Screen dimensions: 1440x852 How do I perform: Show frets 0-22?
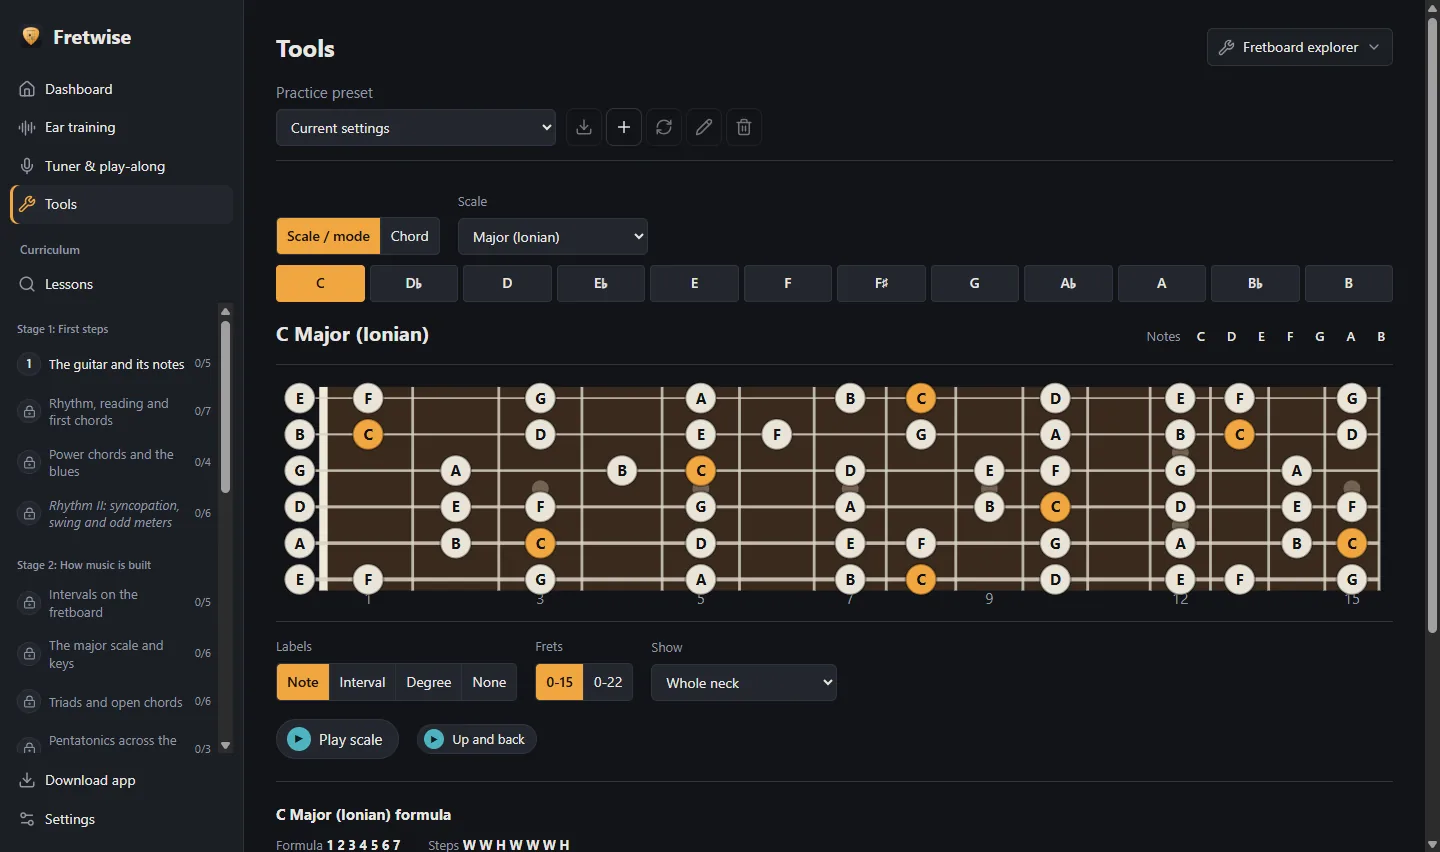(608, 682)
